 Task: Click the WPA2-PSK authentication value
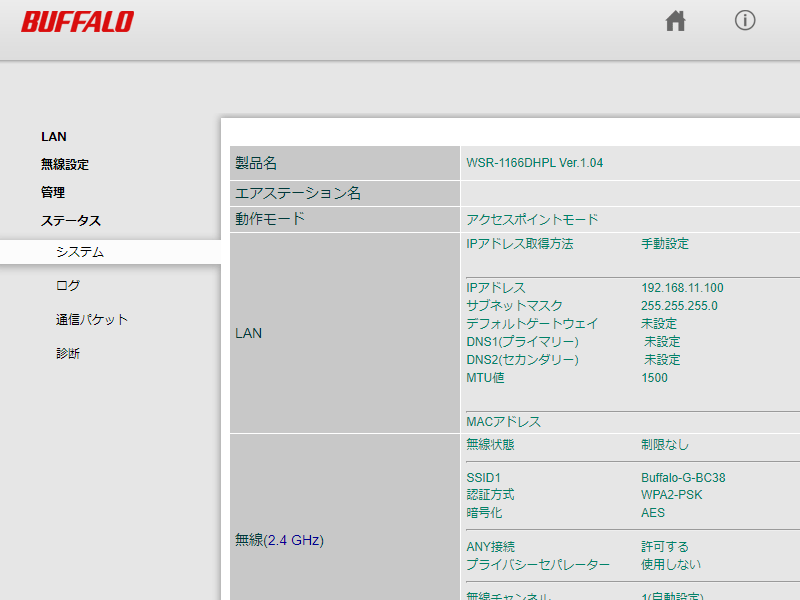tap(672, 495)
